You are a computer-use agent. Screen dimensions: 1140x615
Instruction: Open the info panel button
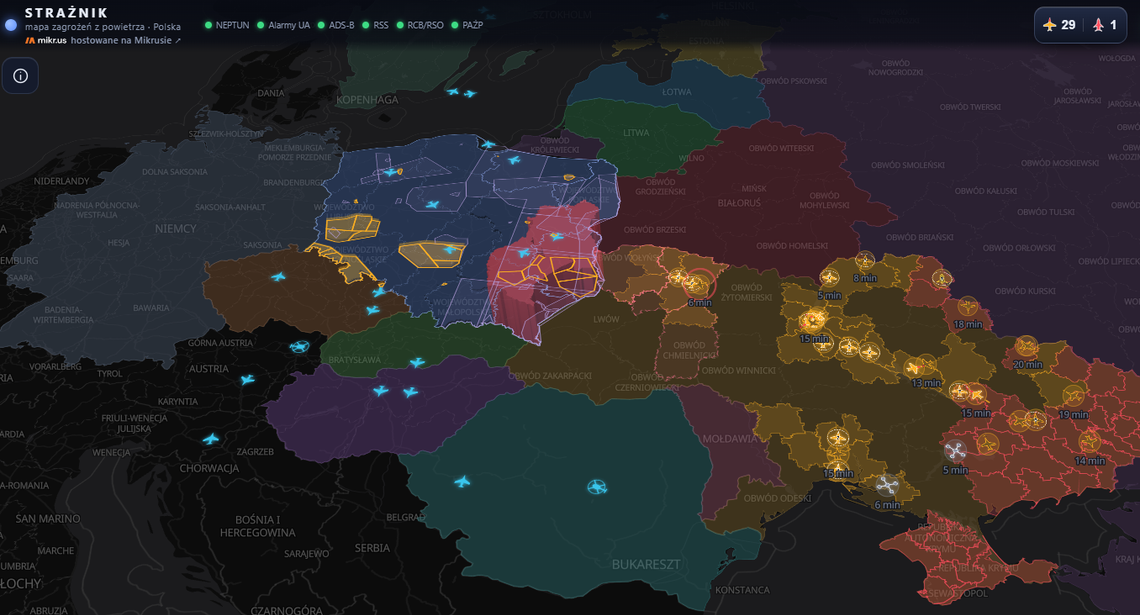20,76
